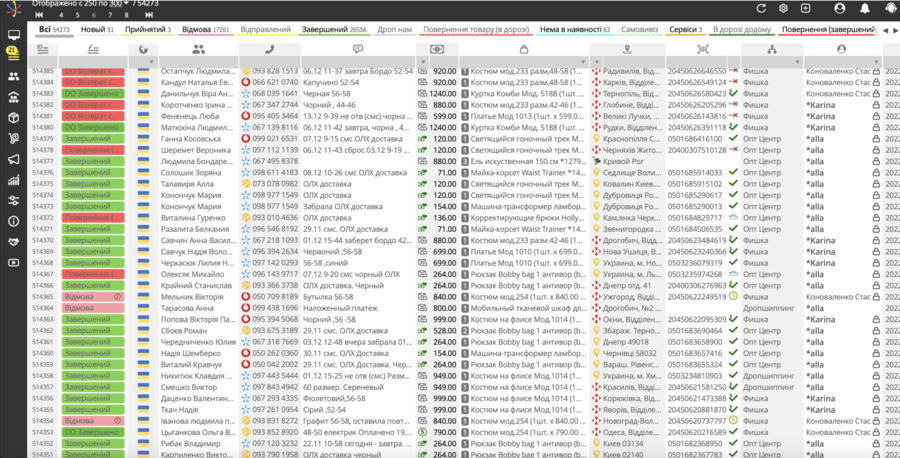Open the statistics chart icon in sidebar
This screenshot has width=900, height=458.
[13, 180]
